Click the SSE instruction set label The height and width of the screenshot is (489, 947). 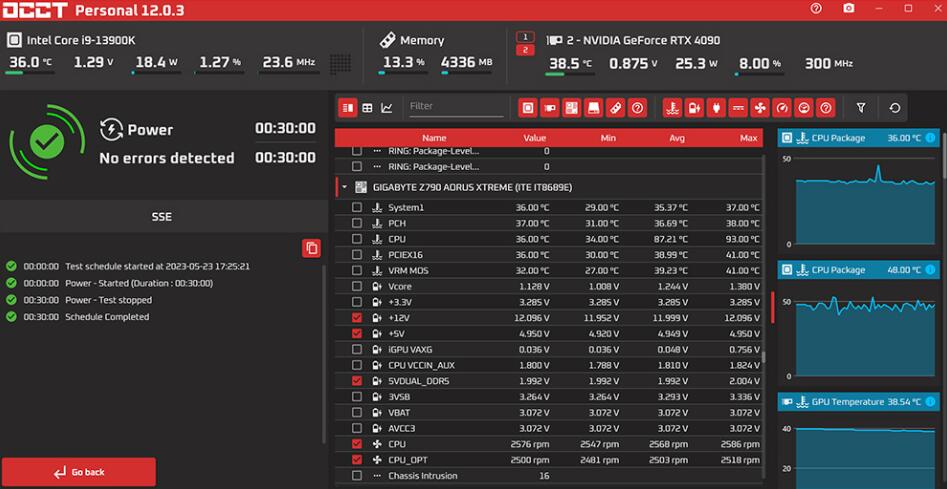[x=162, y=214]
